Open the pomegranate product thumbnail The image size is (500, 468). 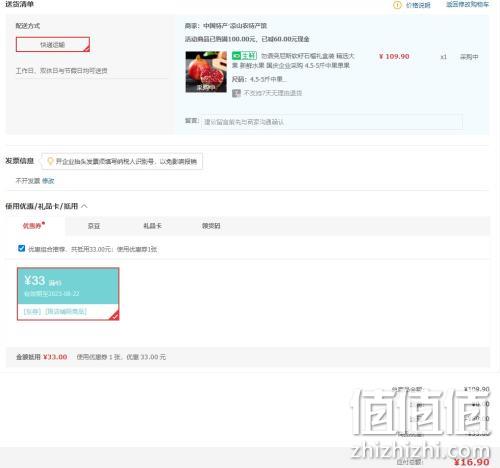pos(206,72)
